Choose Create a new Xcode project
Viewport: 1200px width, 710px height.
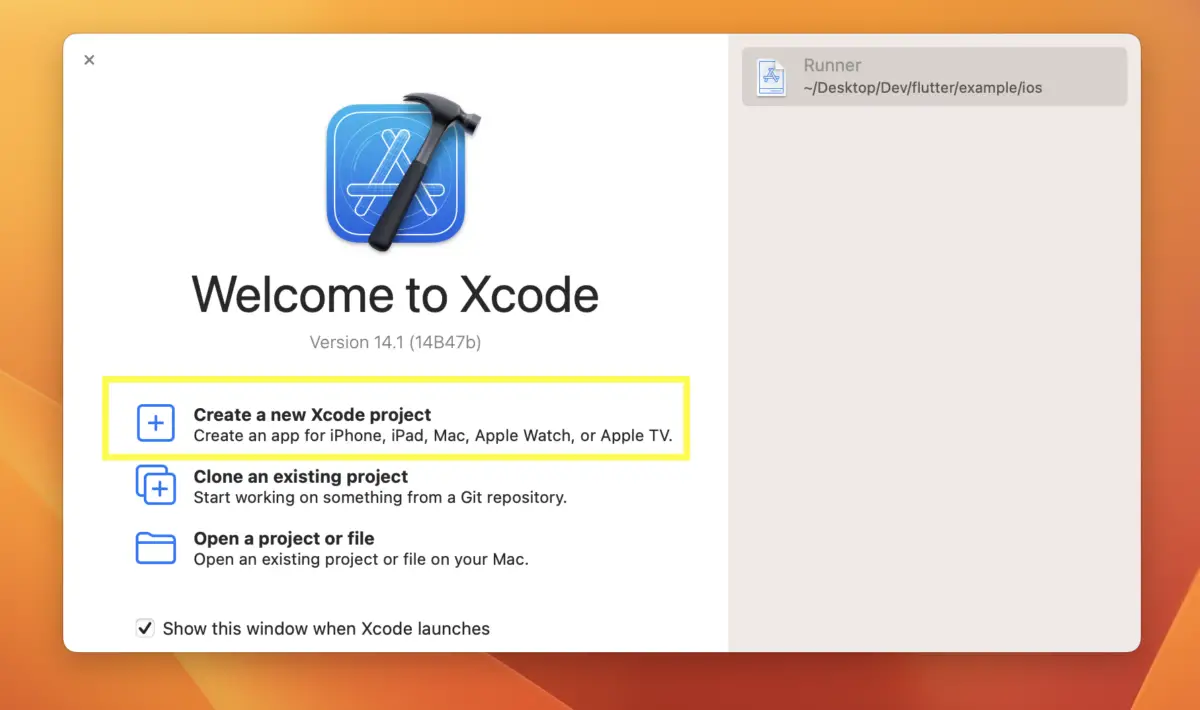[396, 419]
